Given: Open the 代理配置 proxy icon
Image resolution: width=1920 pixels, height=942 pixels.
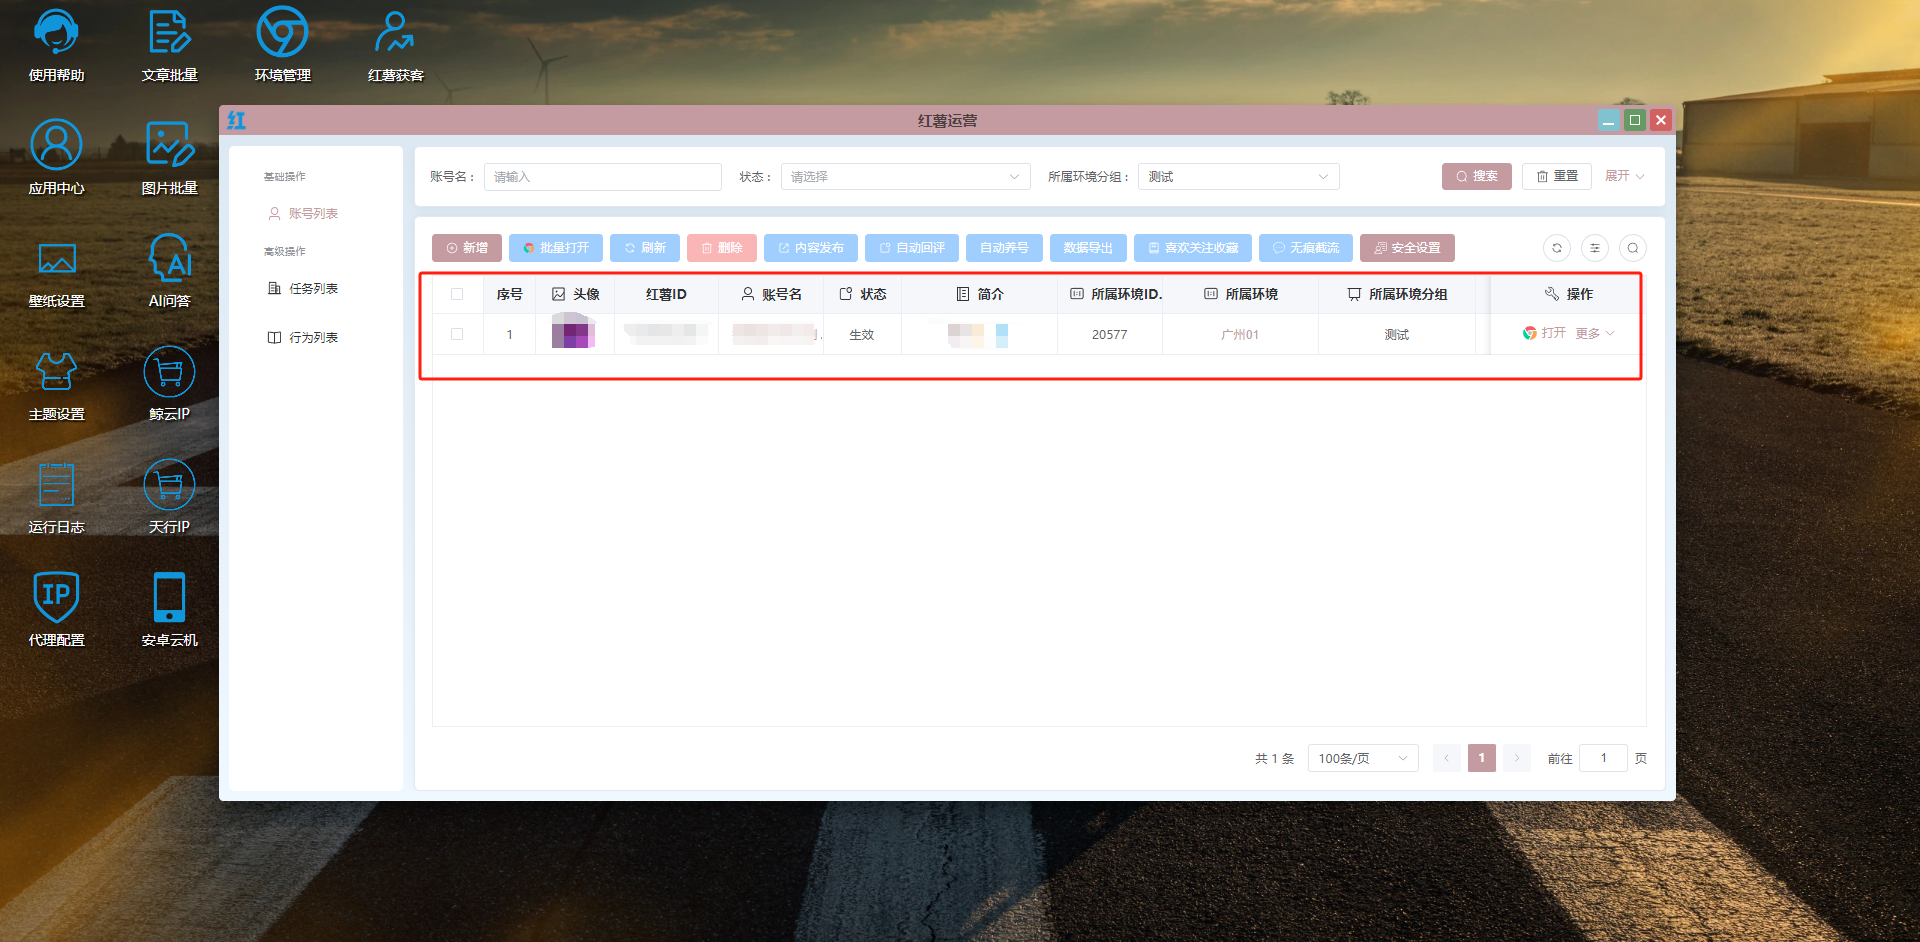Looking at the screenshot, I should tap(56, 610).
